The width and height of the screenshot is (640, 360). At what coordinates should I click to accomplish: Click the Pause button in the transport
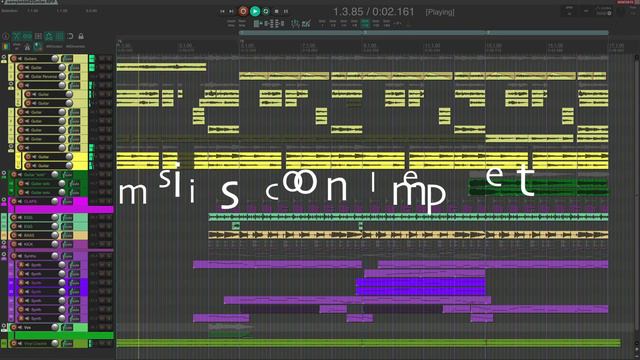[286, 11]
